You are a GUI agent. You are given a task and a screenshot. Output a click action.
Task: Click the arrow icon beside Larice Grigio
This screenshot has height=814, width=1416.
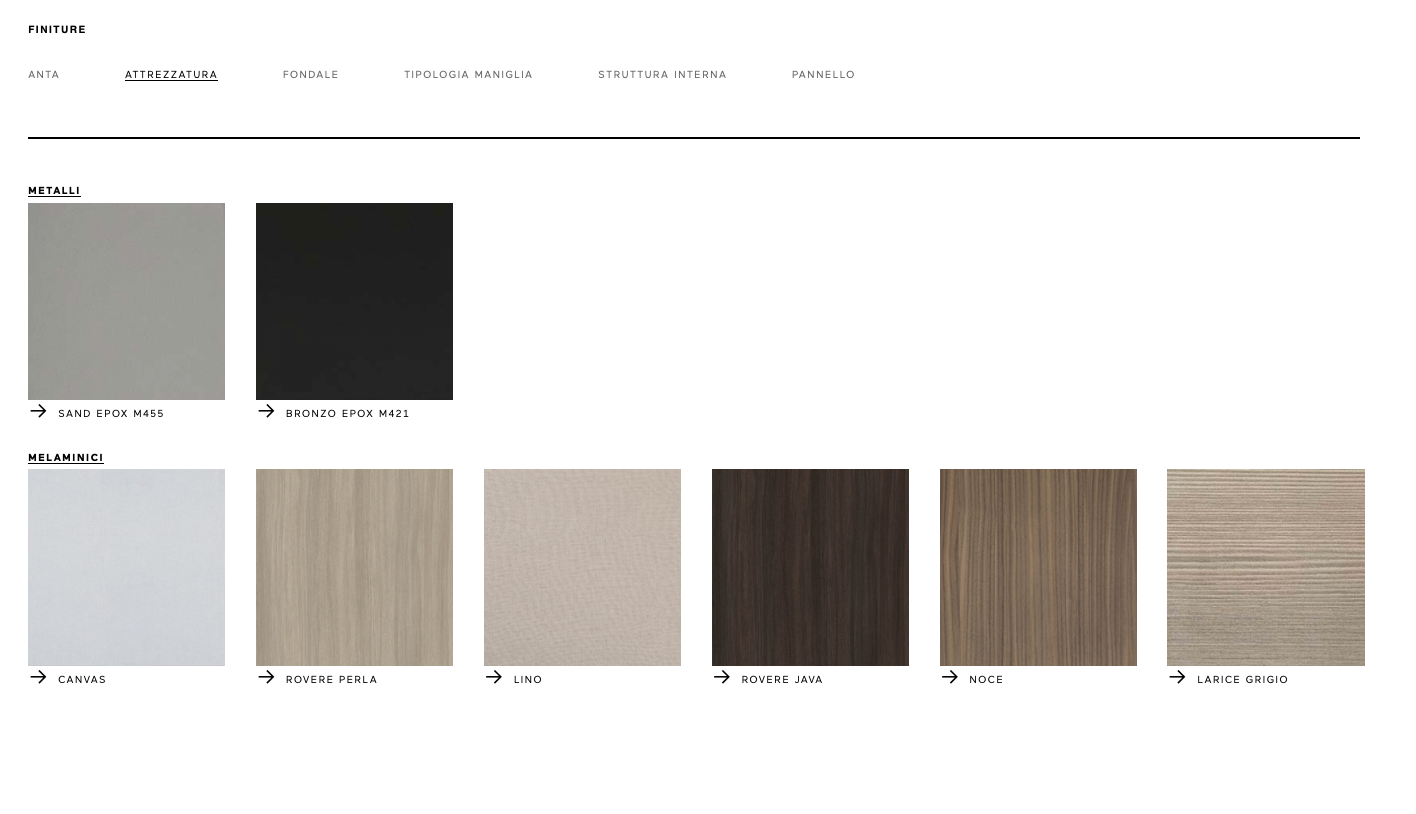coord(1177,677)
